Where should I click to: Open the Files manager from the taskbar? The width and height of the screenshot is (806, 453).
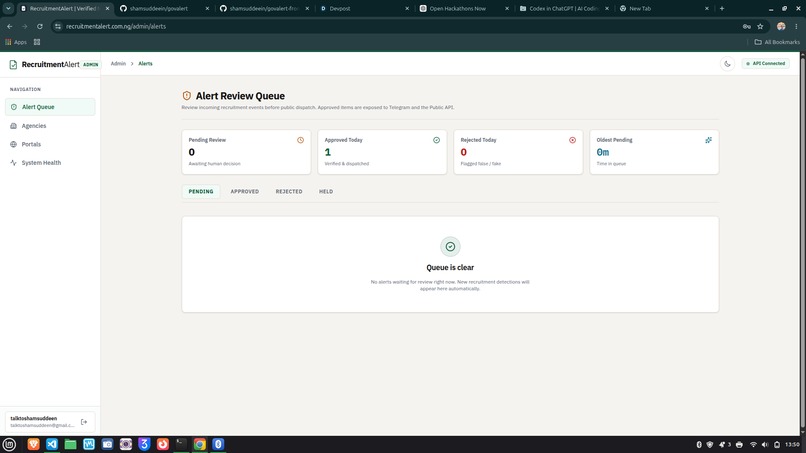click(70, 444)
